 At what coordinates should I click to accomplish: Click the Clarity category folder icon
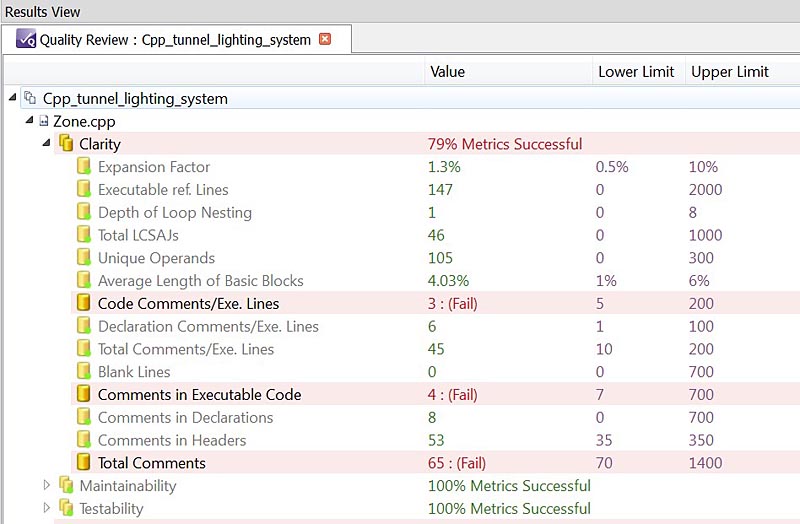(x=66, y=143)
